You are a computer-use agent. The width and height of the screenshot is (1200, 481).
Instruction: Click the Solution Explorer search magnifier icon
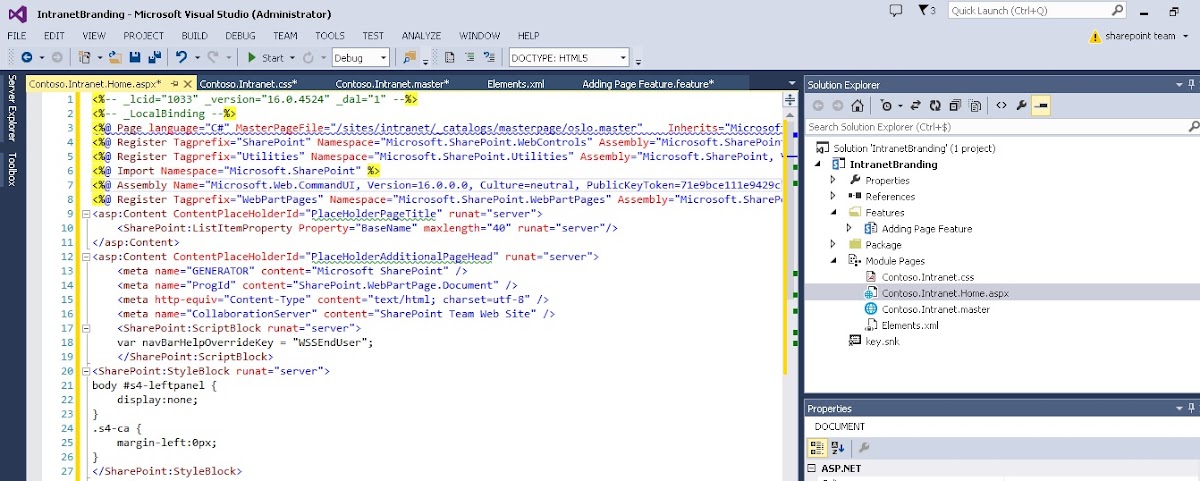(x=1192, y=127)
